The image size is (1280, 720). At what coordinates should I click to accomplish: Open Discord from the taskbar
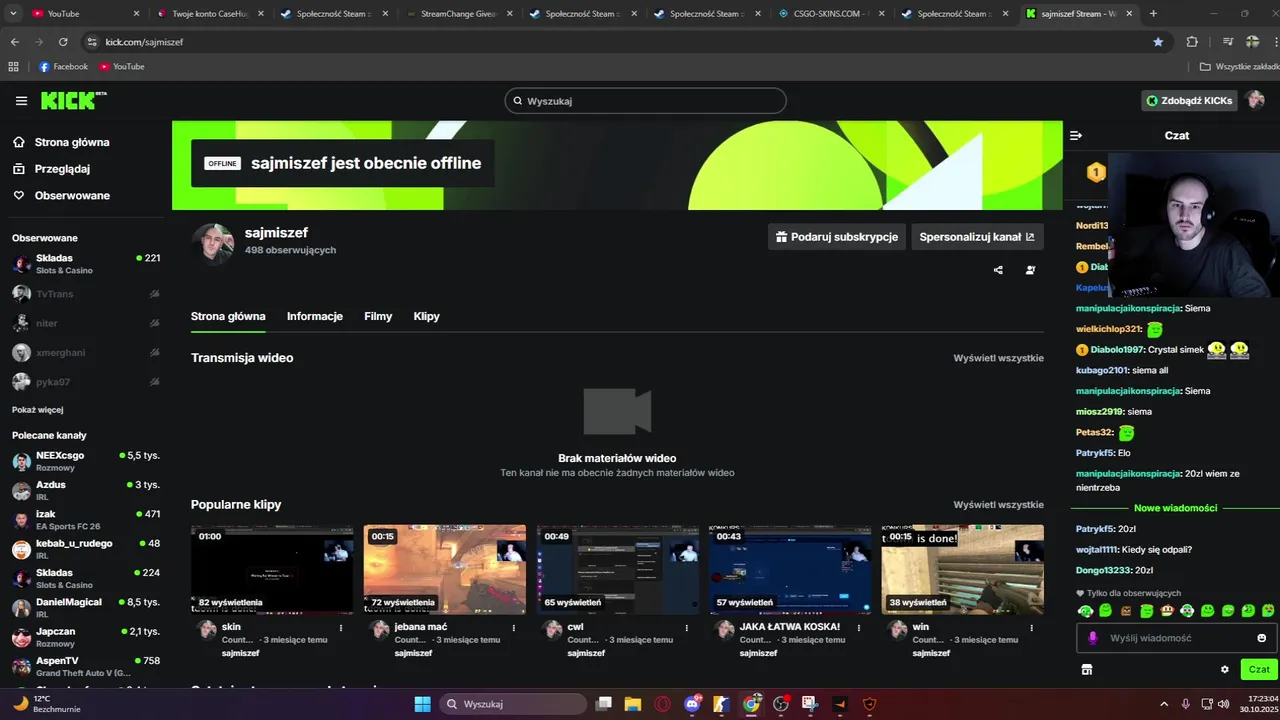[691, 704]
